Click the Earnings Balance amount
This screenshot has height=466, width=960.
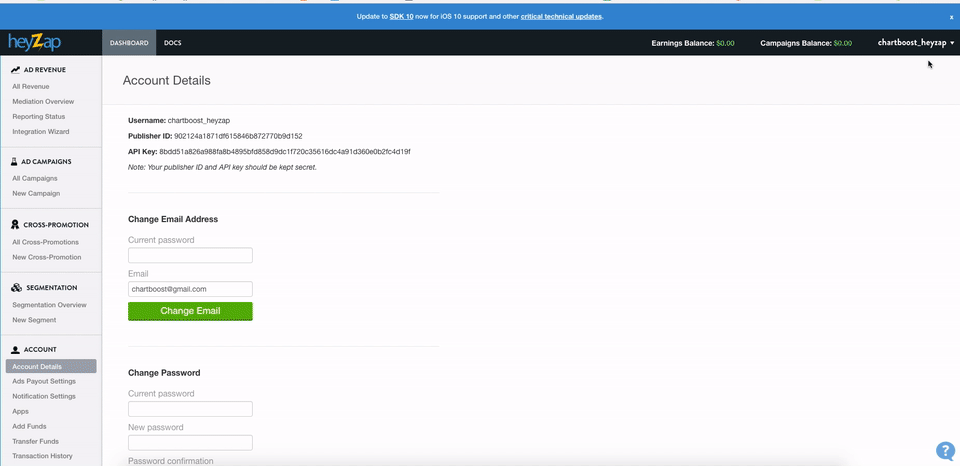point(725,43)
